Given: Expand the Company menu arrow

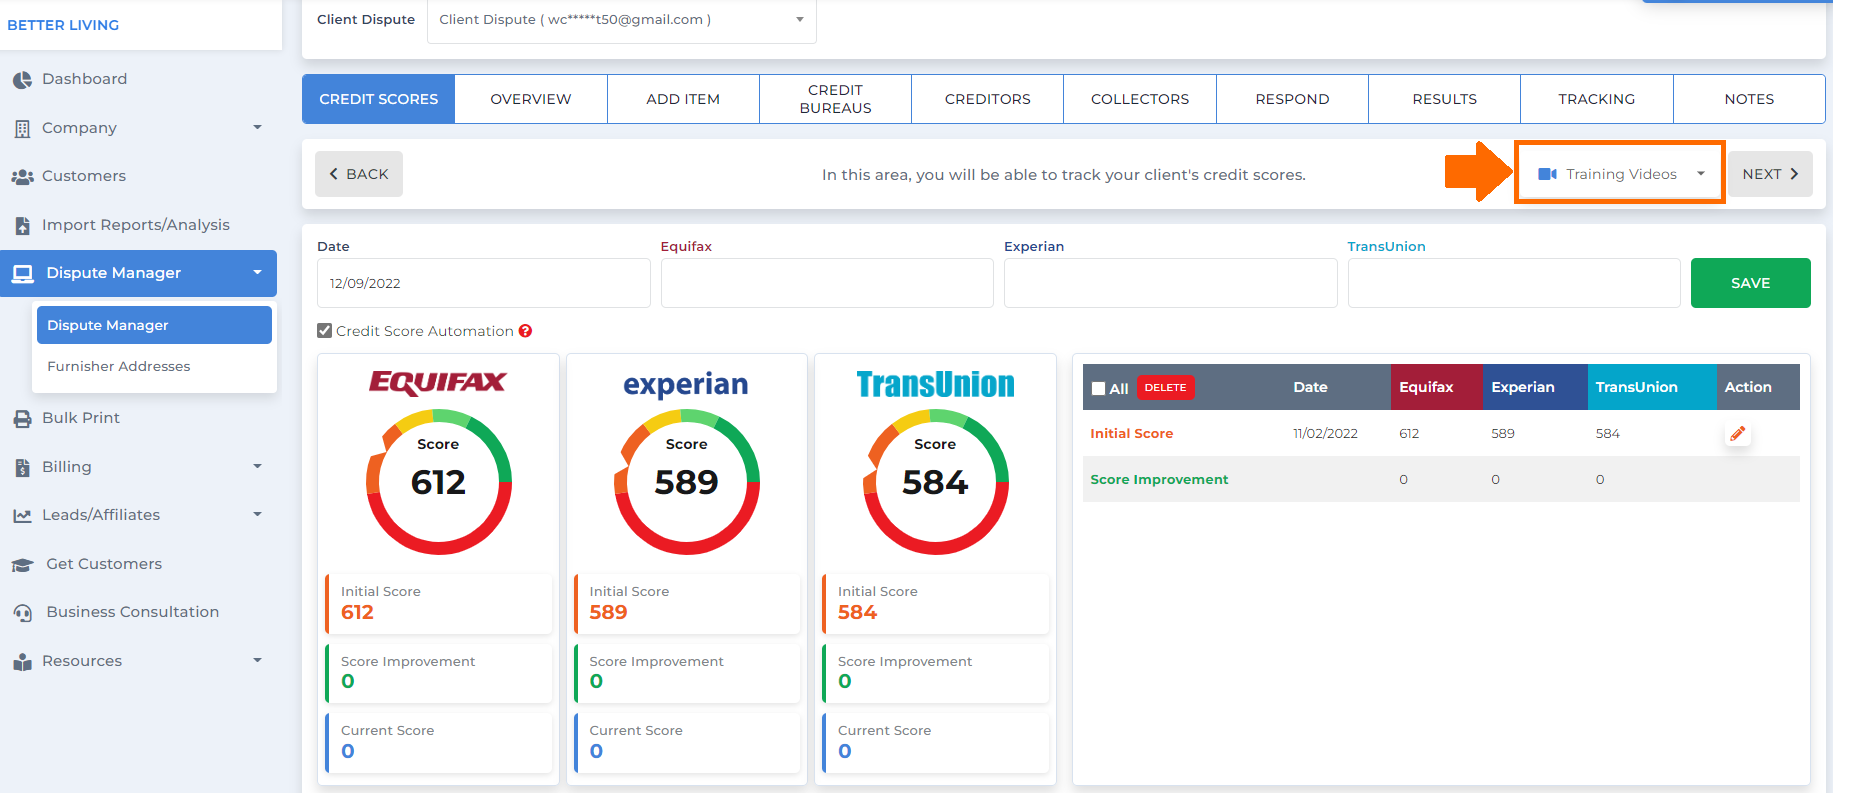Looking at the screenshot, I should click(x=257, y=128).
